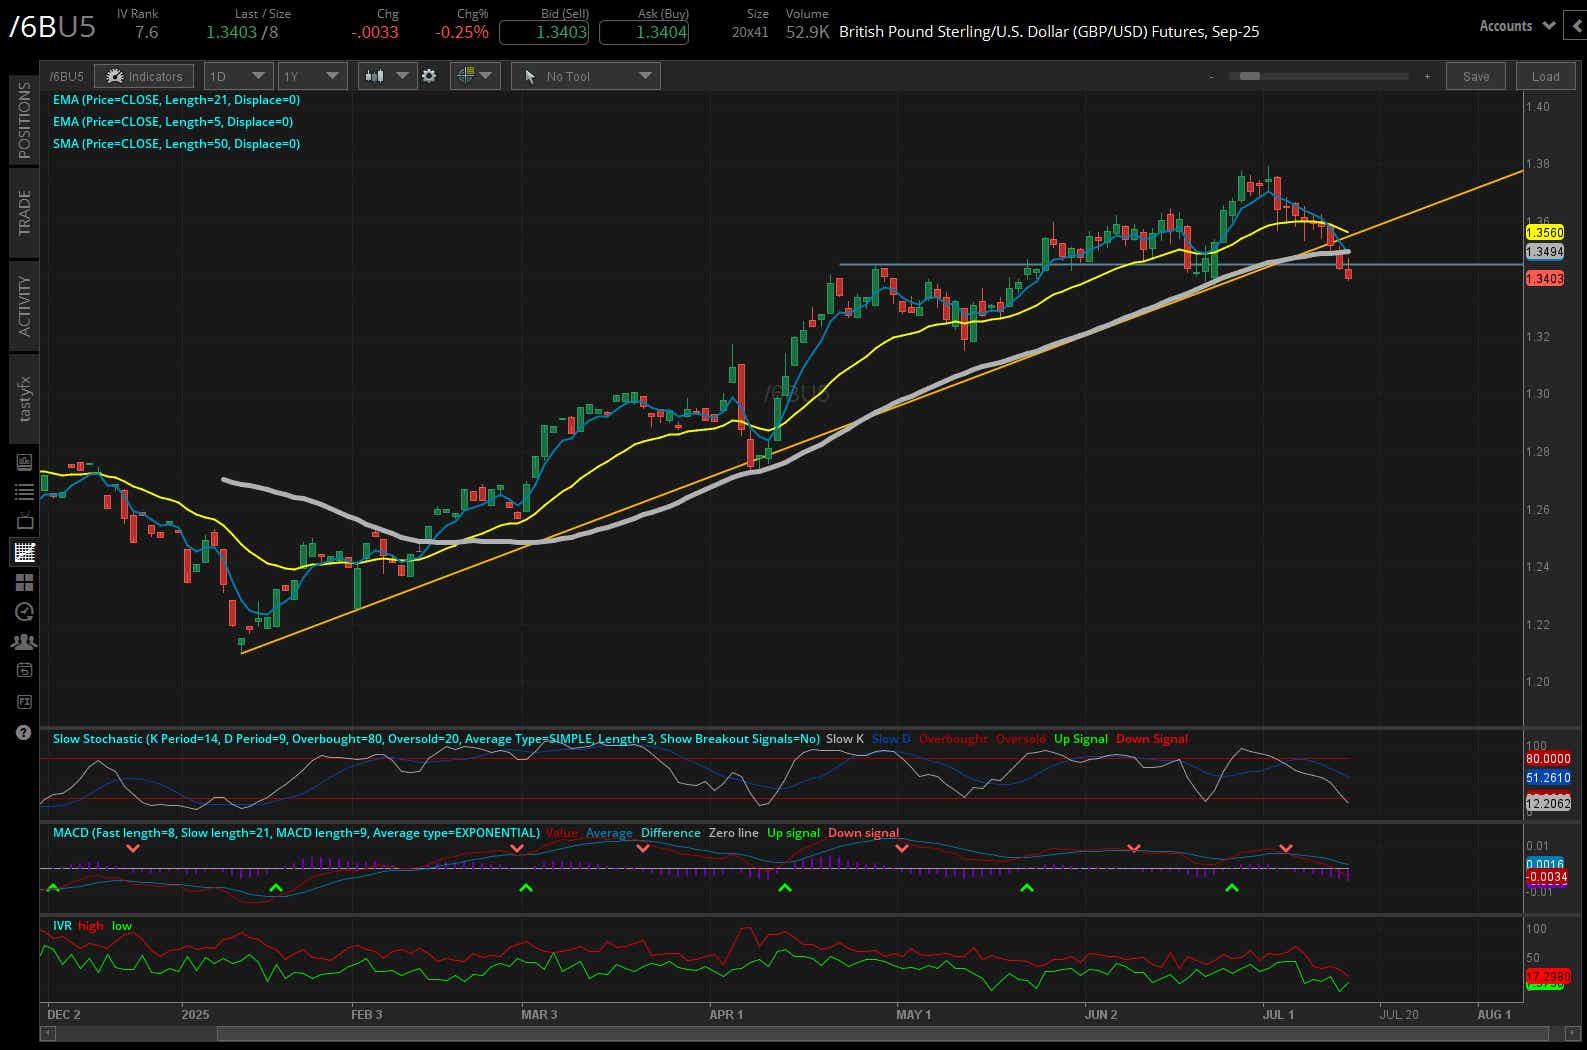Click the /6BU5 symbol in header

pos(52,27)
